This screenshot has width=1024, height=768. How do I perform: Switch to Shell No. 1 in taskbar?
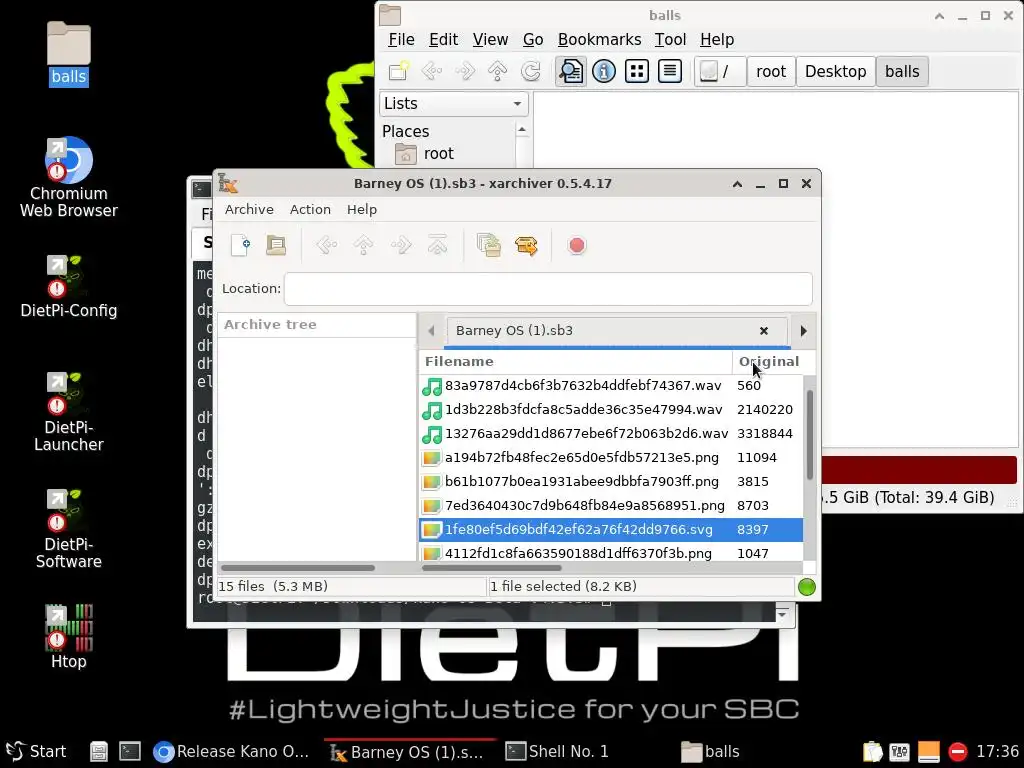(x=558, y=752)
